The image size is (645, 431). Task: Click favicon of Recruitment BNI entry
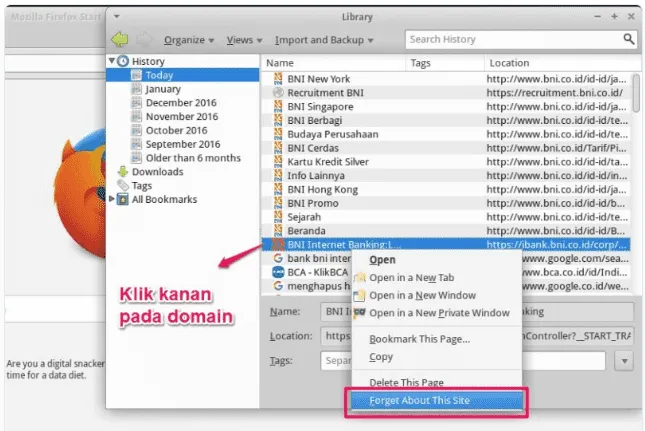point(278,93)
